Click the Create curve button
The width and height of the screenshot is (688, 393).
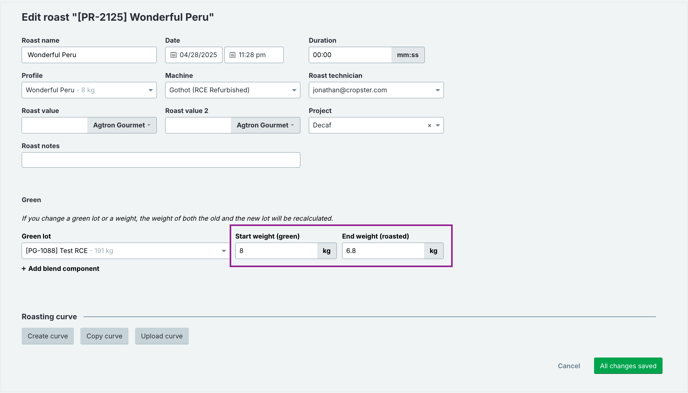click(x=48, y=336)
